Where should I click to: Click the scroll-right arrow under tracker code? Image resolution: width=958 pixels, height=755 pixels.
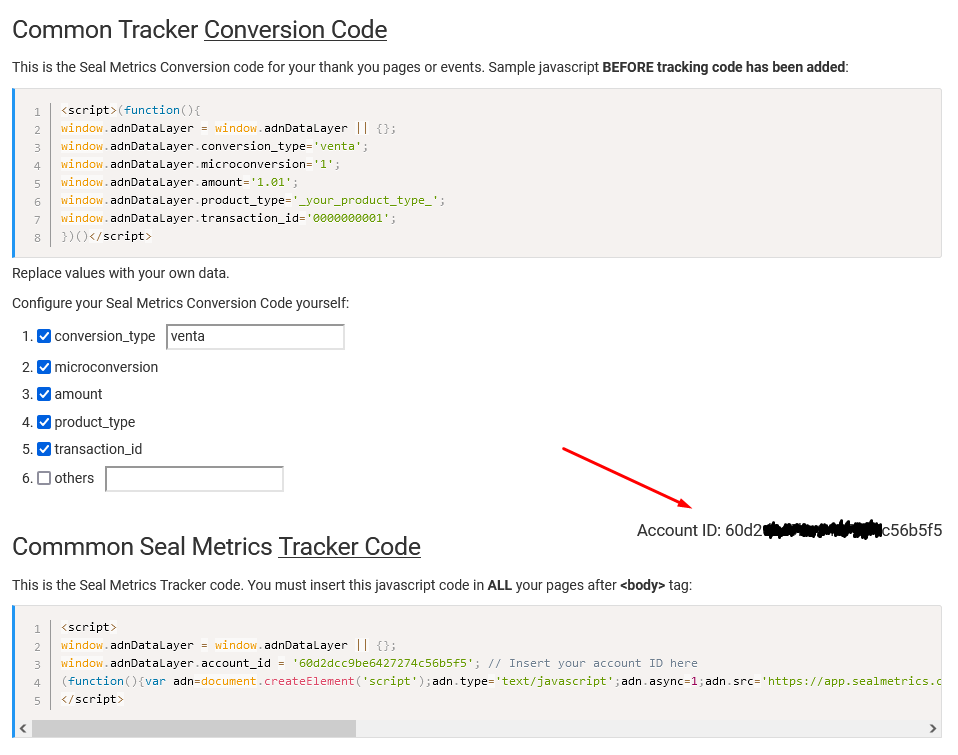pos(932,728)
